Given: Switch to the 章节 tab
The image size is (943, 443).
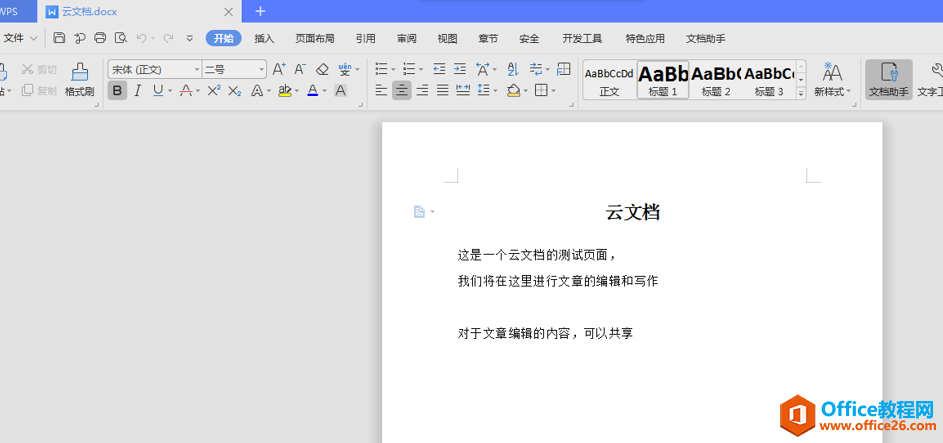Looking at the screenshot, I should [x=488, y=38].
